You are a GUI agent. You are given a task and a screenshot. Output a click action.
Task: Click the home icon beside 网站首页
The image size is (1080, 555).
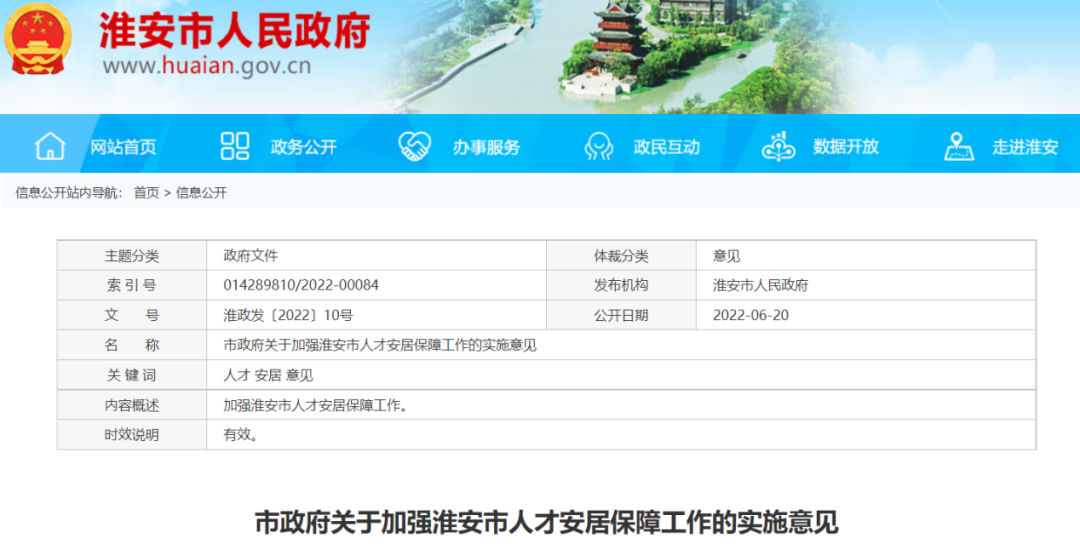[x=50, y=146]
